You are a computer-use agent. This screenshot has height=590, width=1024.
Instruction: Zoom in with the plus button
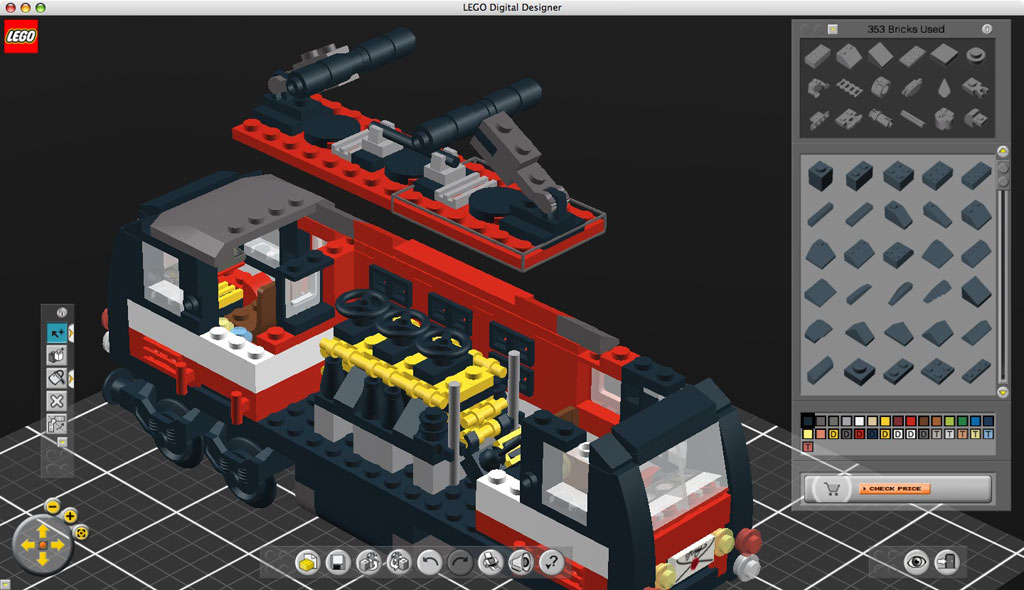pos(70,517)
